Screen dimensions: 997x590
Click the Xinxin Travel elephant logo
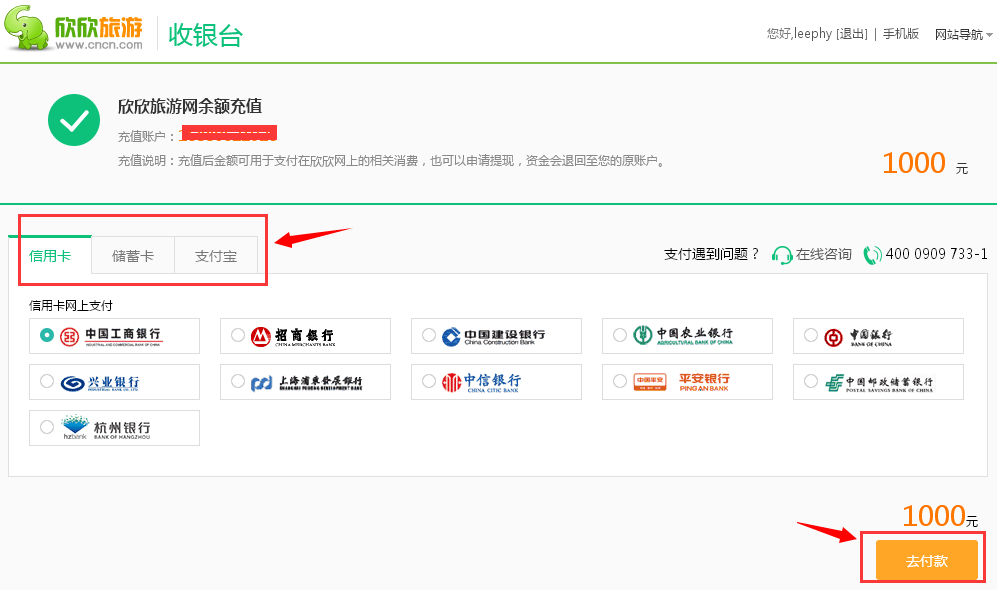point(27,27)
